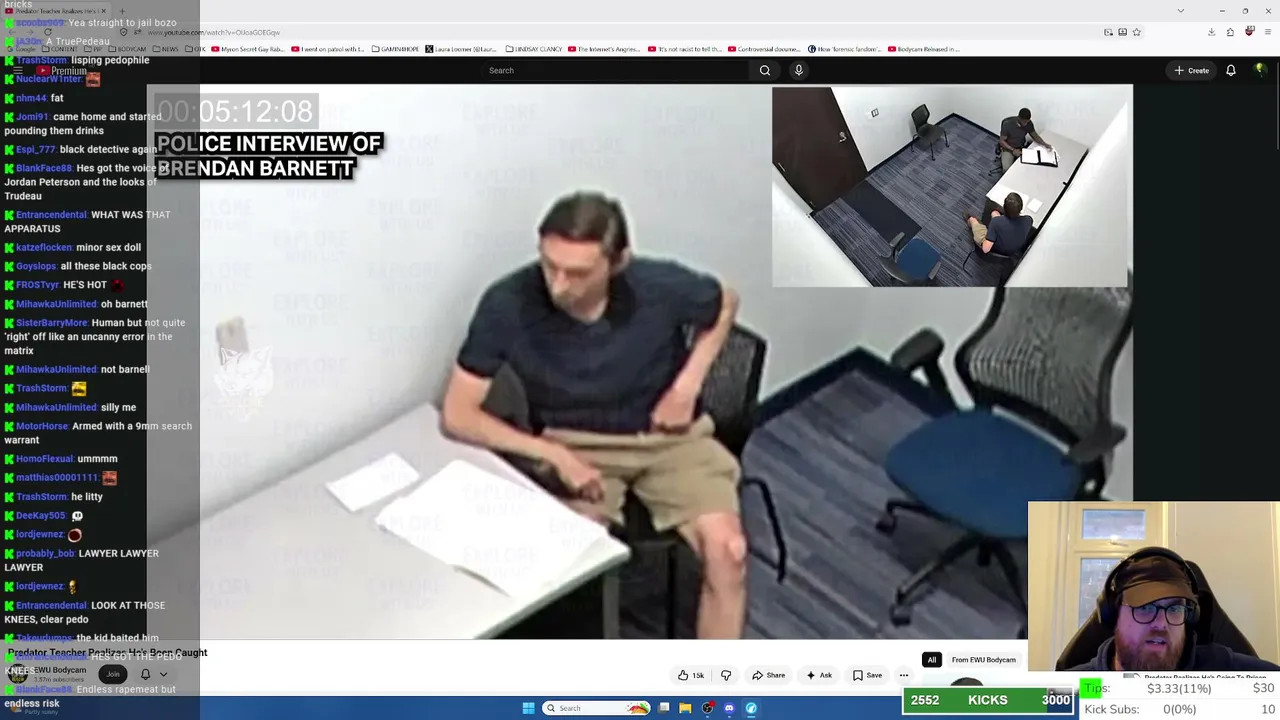Click chat username HomoFlexual
This screenshot has height=720, width=1280.
[x=44, y=459]
